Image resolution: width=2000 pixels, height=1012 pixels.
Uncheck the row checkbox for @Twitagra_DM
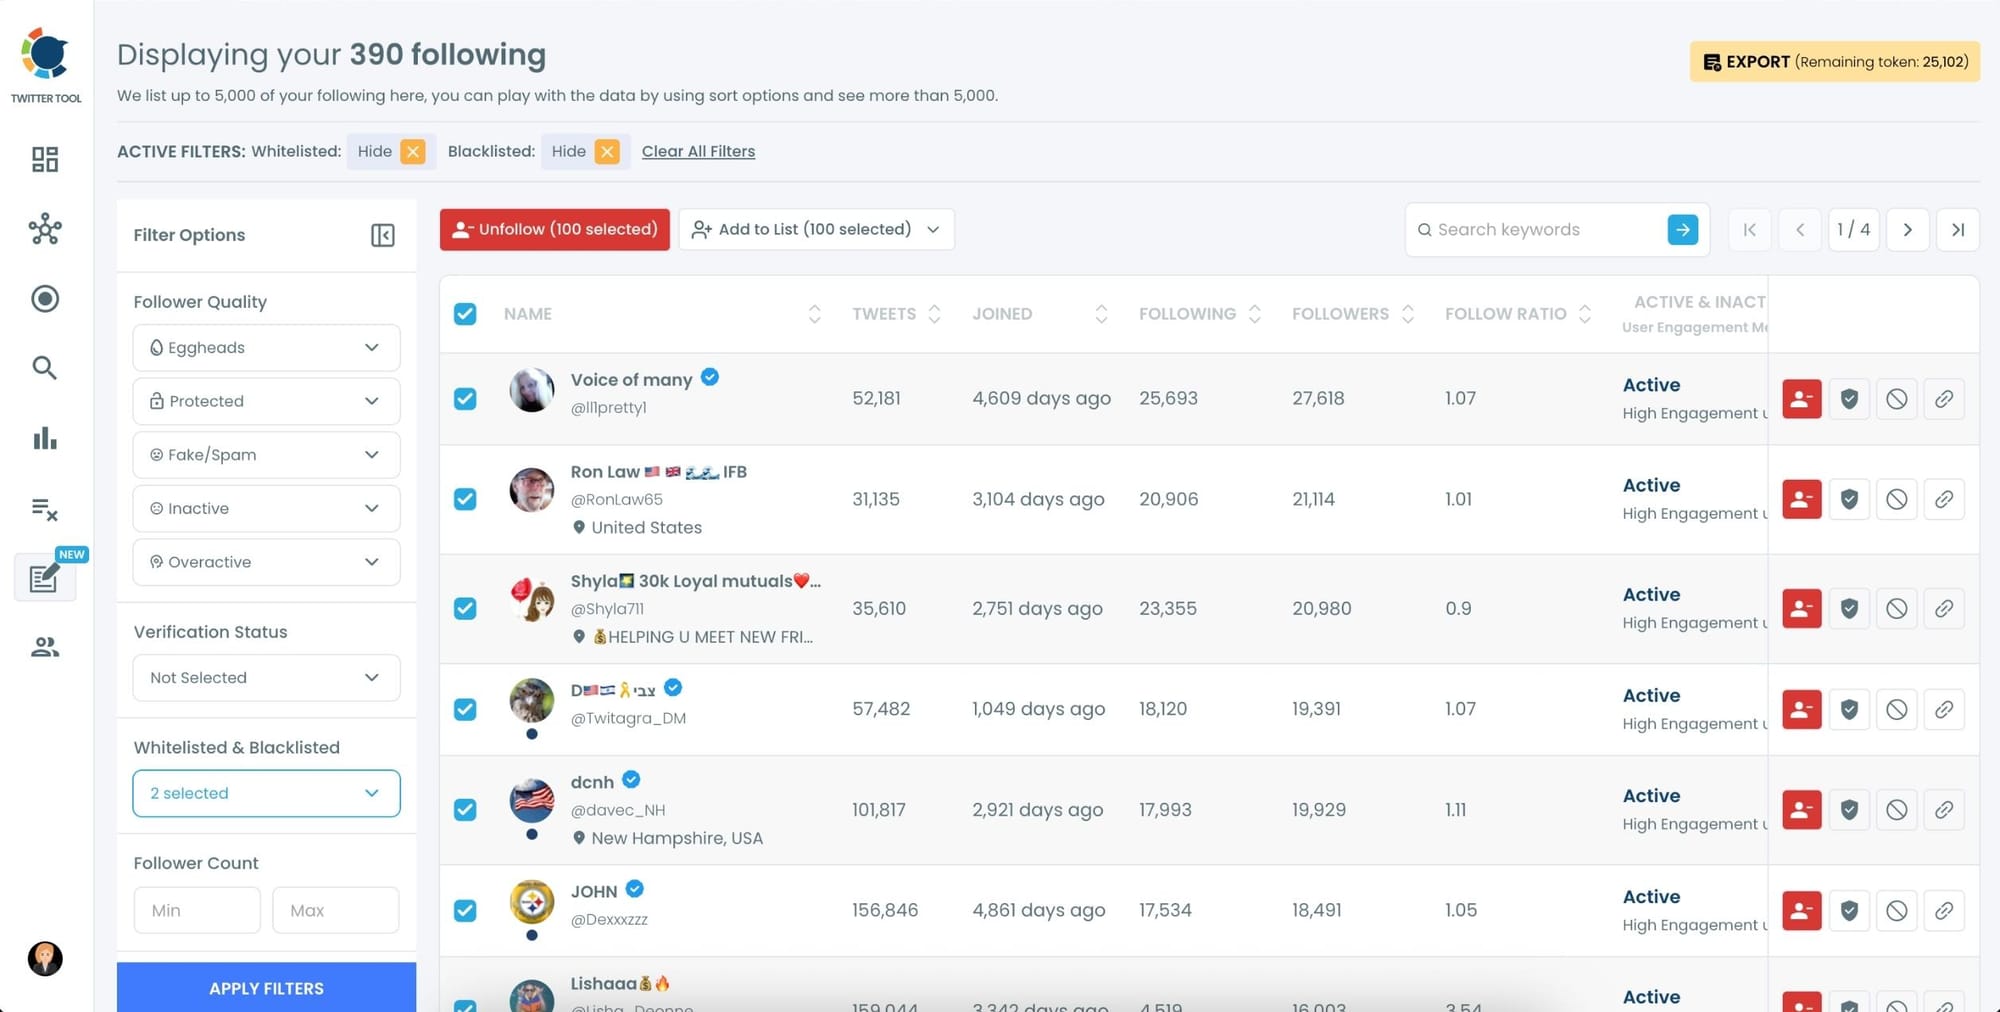pos(465,709)
